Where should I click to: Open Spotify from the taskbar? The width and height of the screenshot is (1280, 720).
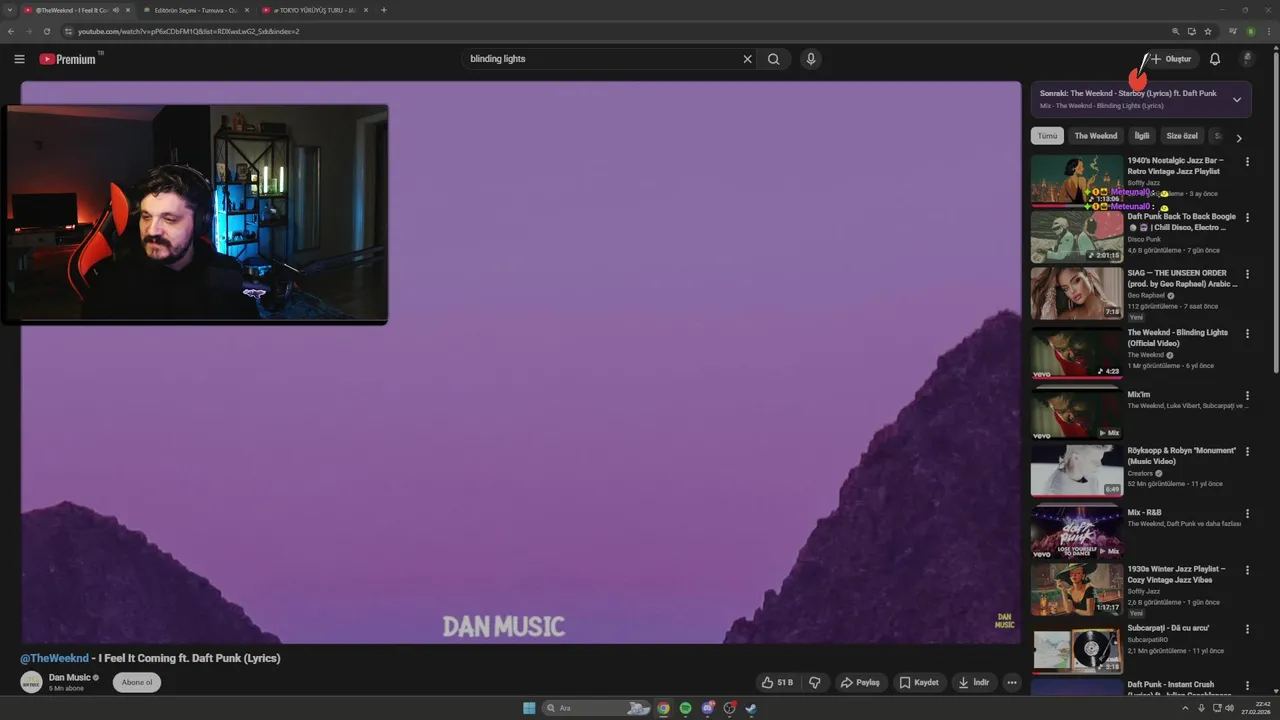[686, 708]
